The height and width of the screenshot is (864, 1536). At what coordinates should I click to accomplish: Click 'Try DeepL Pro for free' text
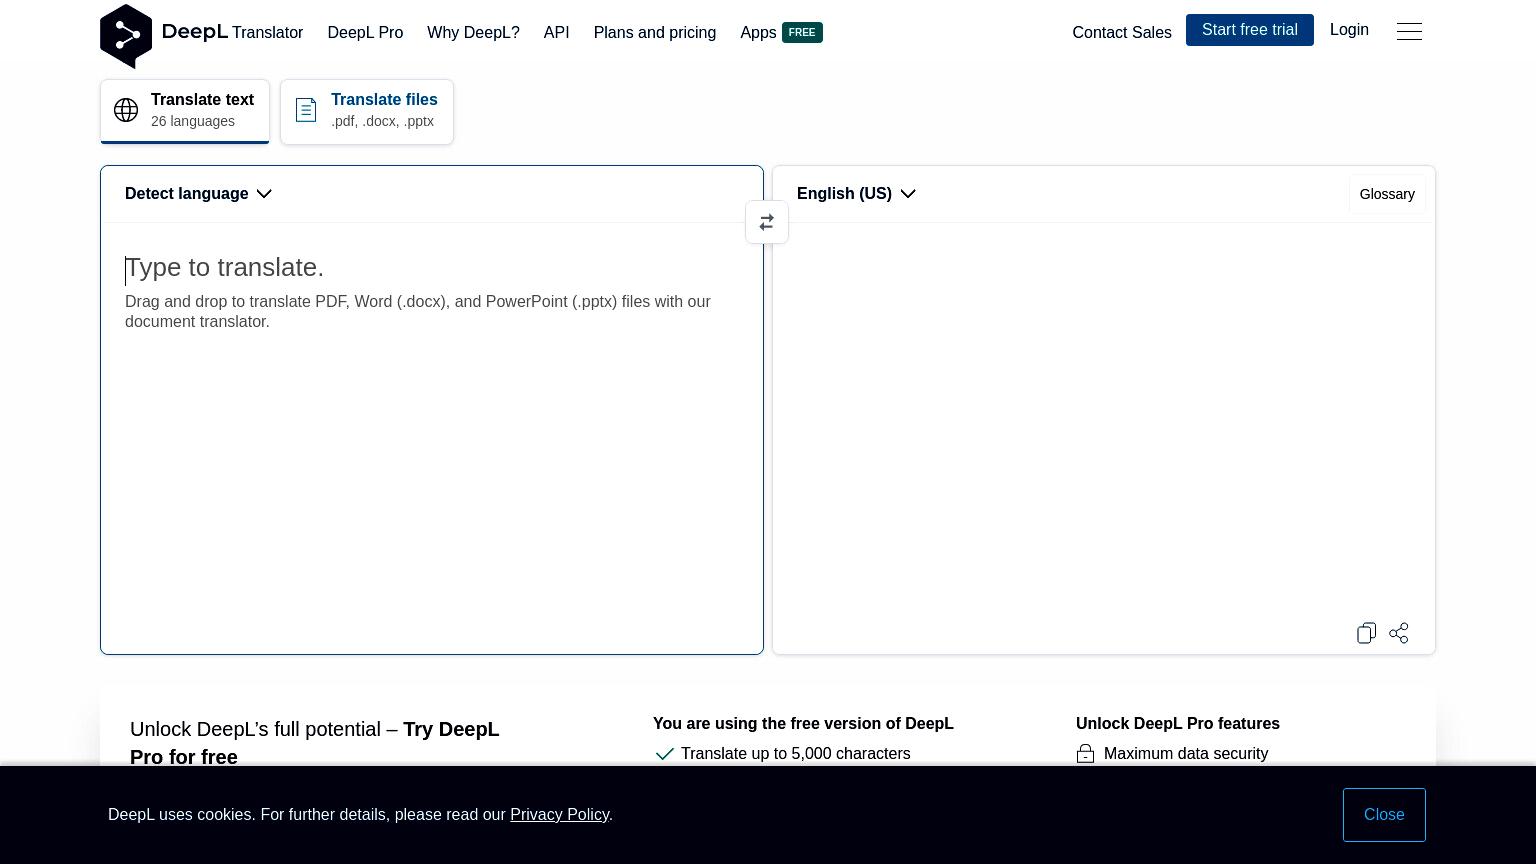tap(314, 743)
